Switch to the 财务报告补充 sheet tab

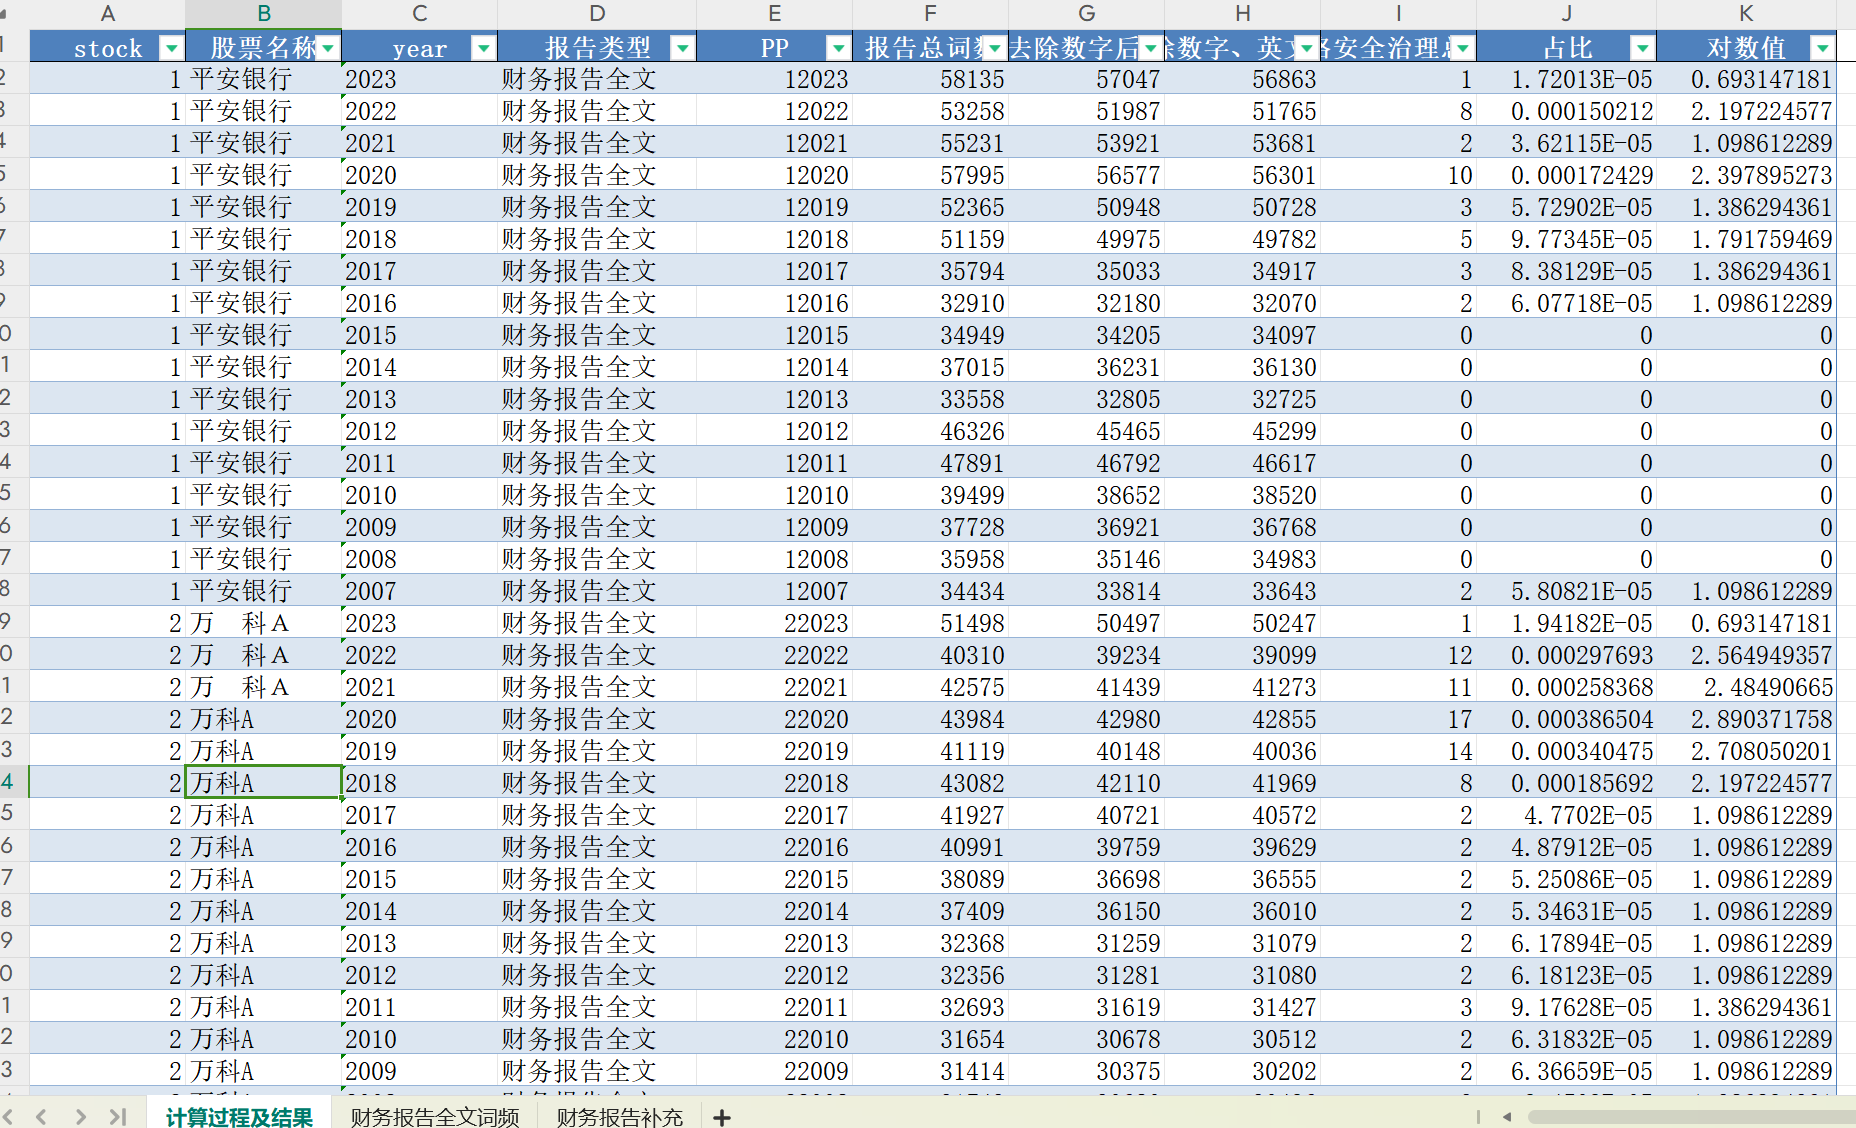click(620, 1116)
